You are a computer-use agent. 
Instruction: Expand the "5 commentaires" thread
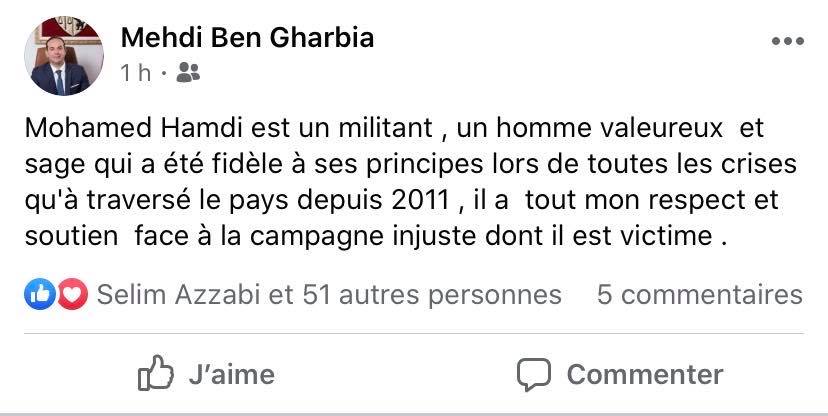pos(699,294)
